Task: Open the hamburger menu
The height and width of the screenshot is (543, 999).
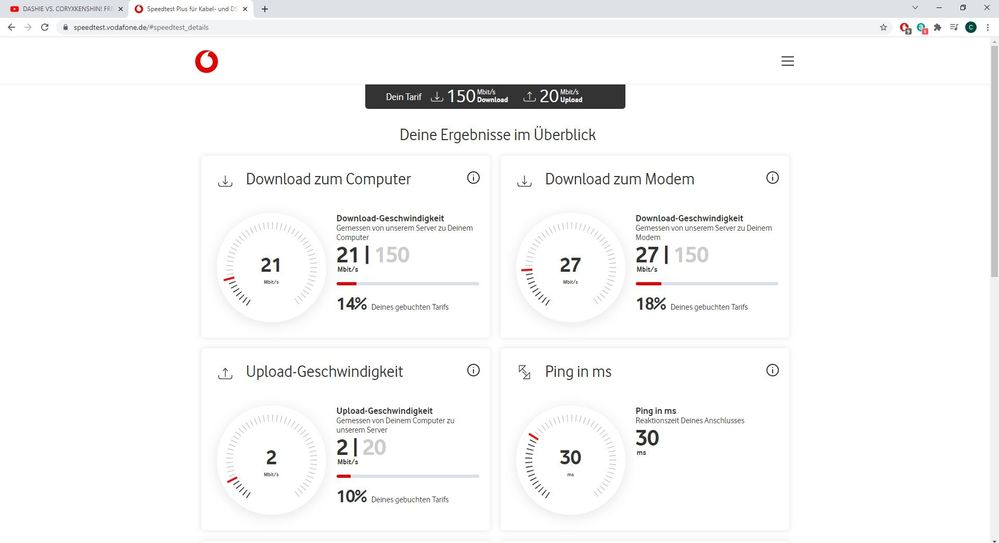Action: 787,61
